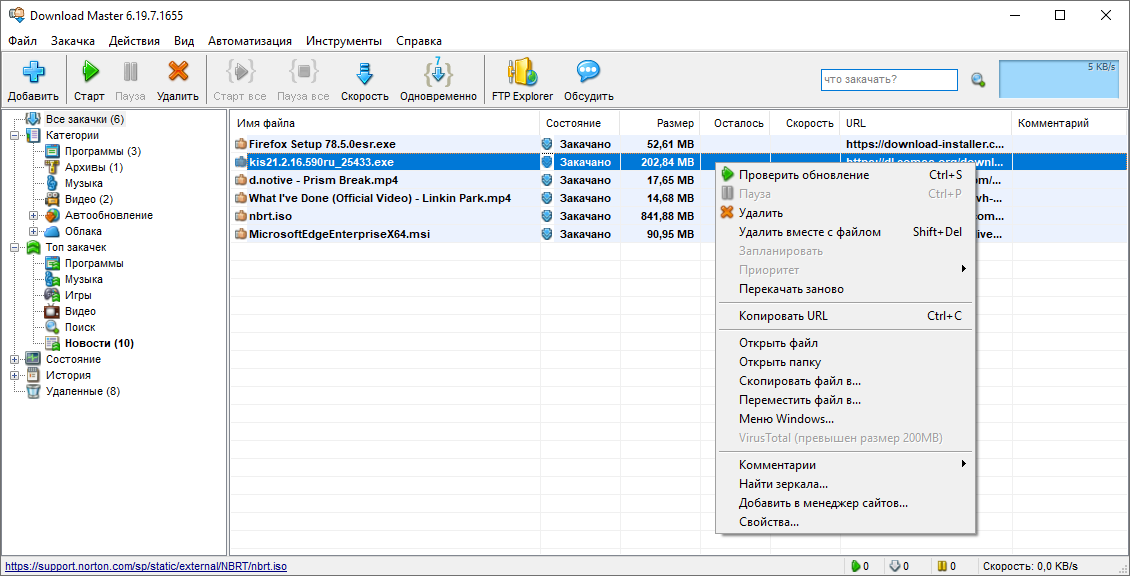Open the Закачка menu
This screenshot has width=1130, height=576.
(x=73, y=41)
